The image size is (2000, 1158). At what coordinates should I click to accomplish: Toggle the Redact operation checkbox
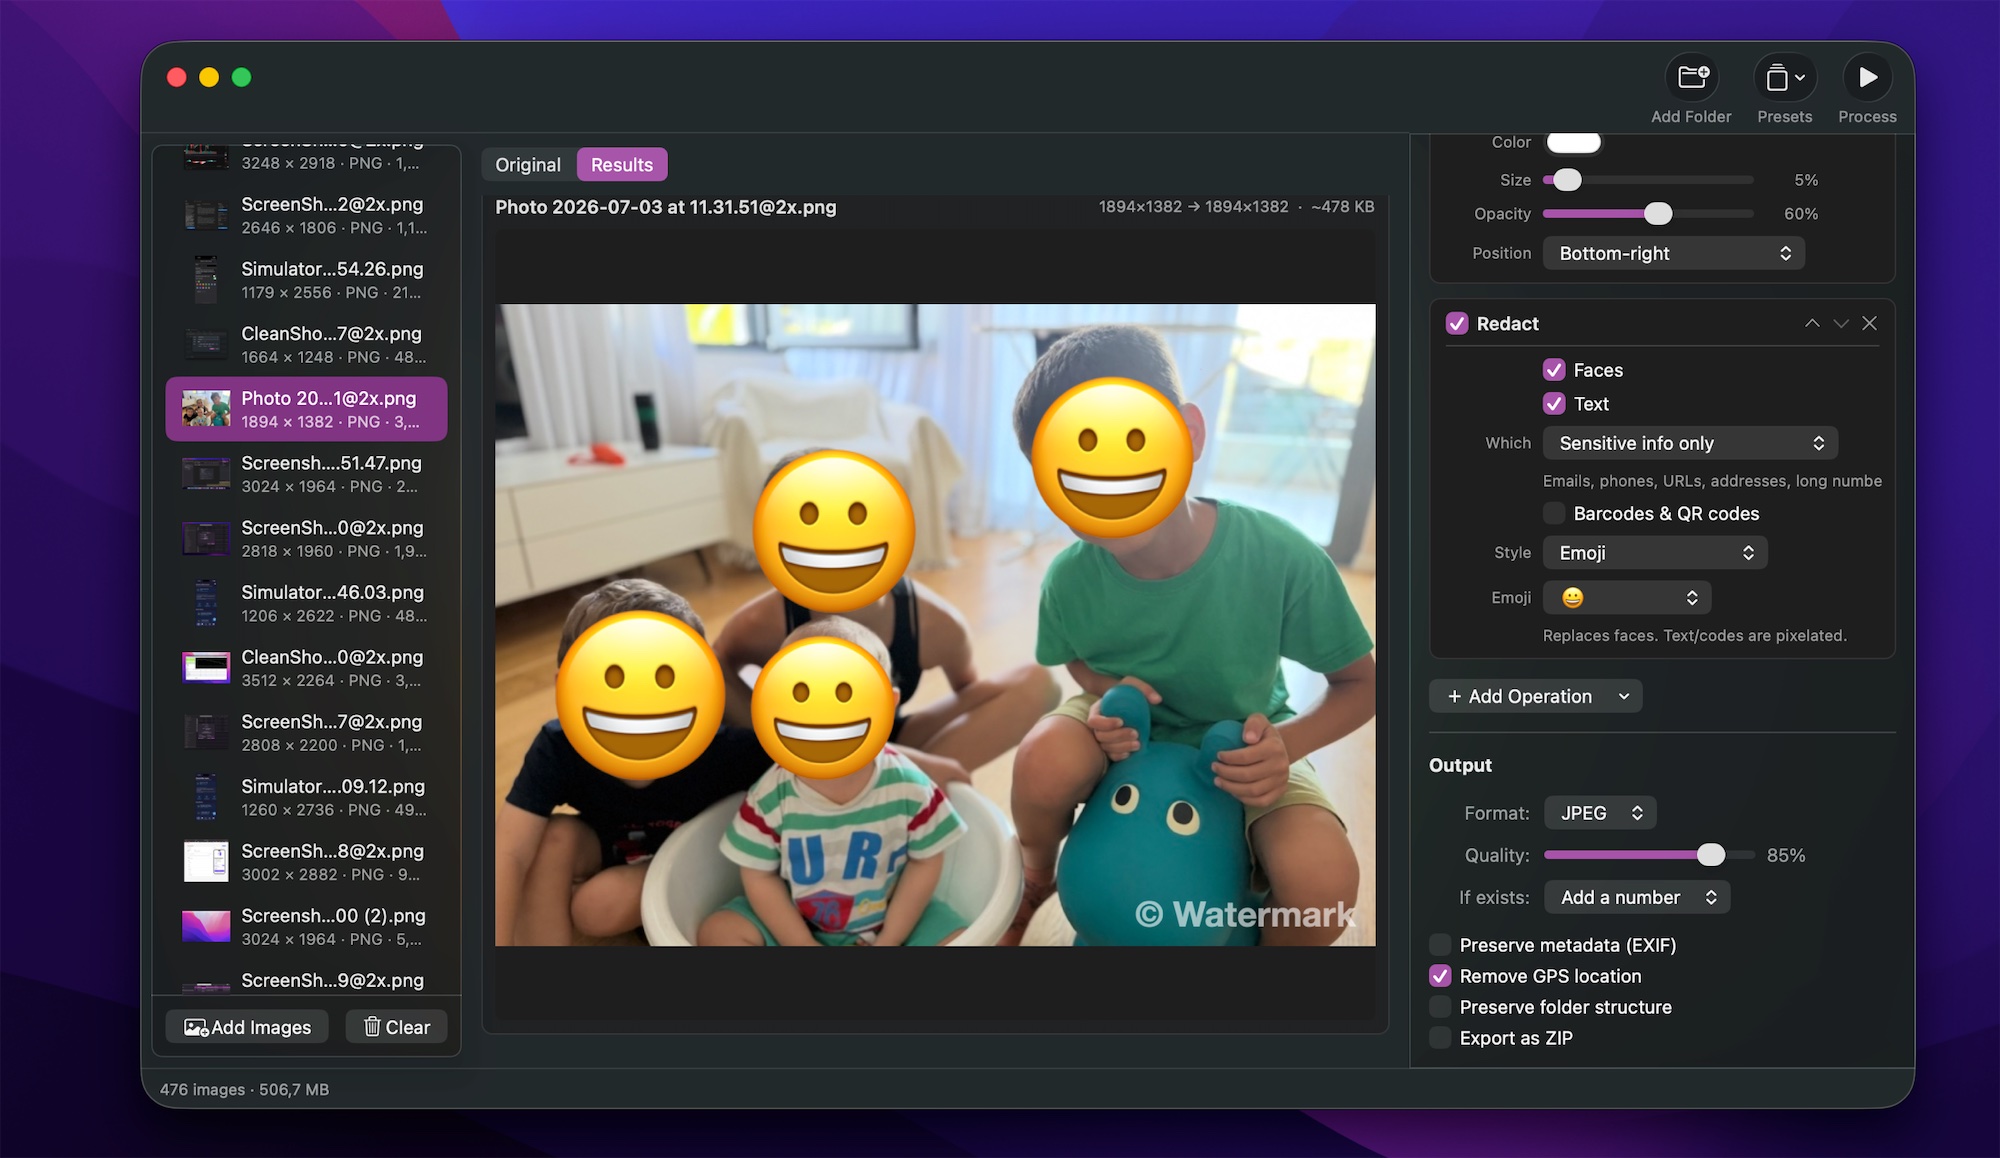coord(1457,324)
